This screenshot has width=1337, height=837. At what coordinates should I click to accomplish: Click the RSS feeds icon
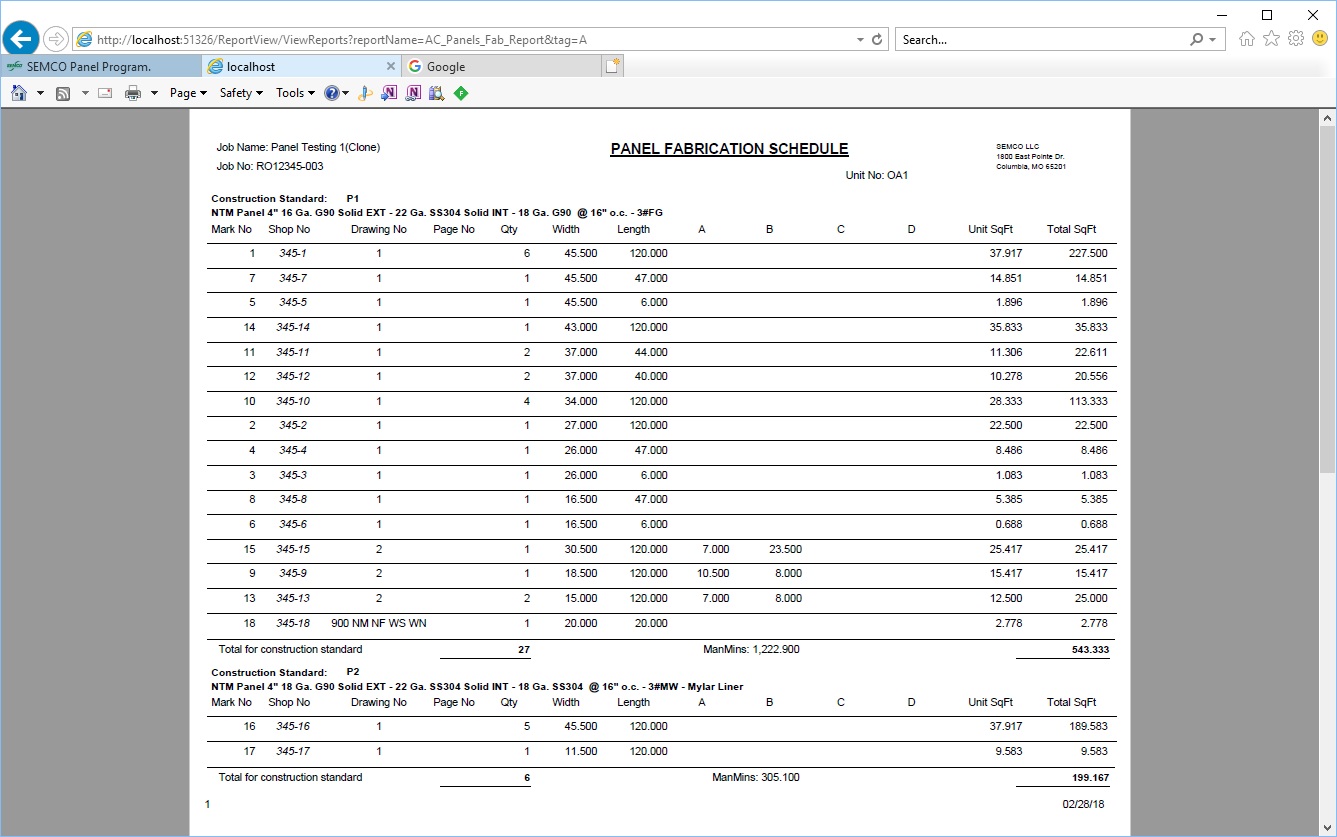63,93
